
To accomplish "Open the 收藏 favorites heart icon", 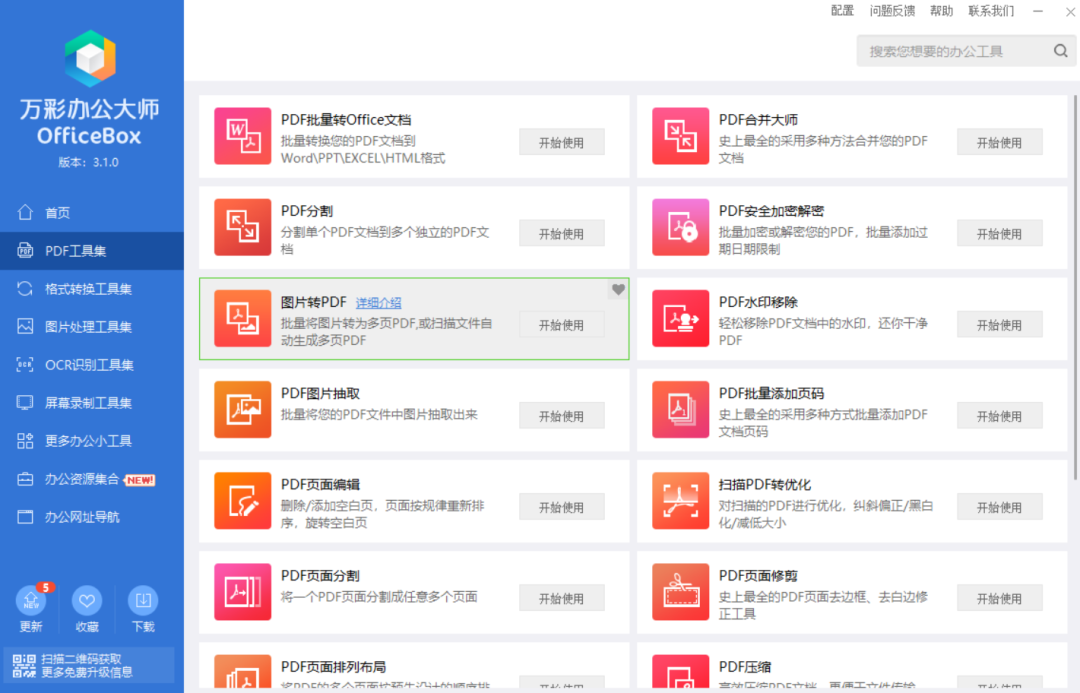I will pos(87,601).
